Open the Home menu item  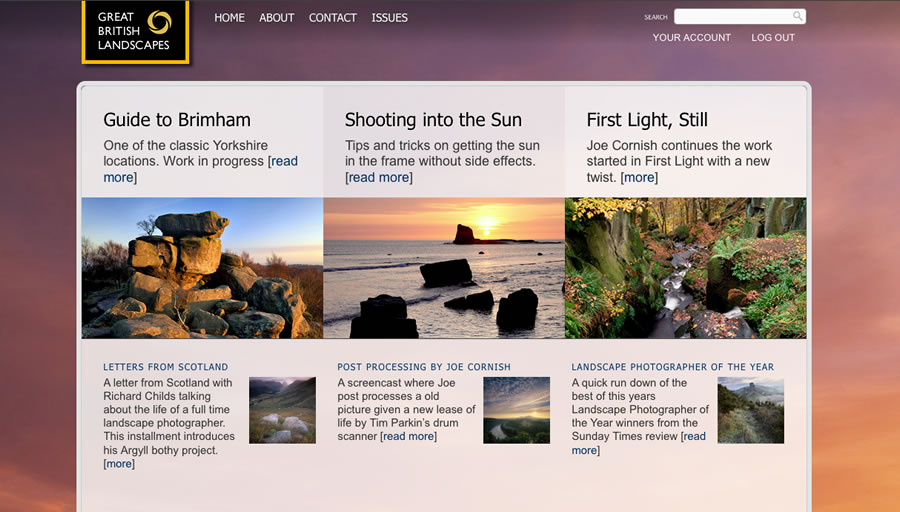coord(229,18)
